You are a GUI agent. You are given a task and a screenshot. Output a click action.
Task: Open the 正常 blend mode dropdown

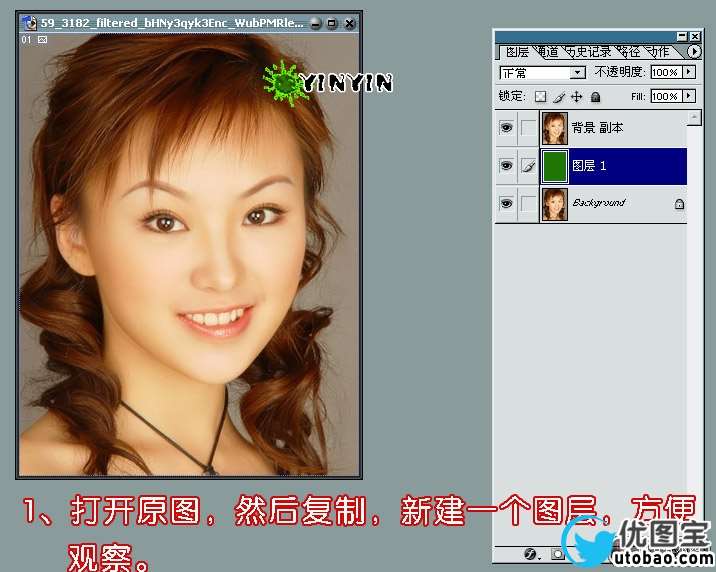(542, 73)
